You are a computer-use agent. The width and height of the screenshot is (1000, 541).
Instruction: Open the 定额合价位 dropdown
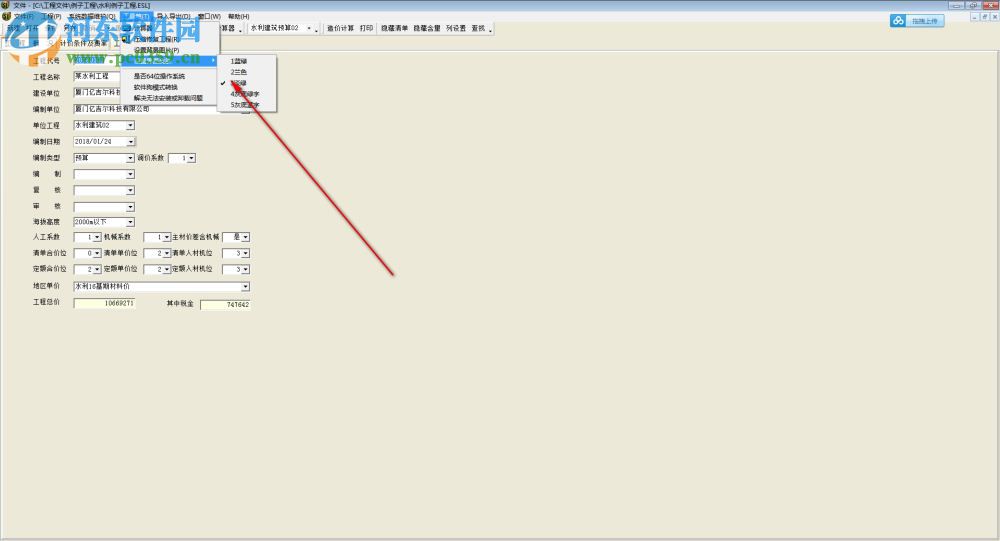coord(97,270)
